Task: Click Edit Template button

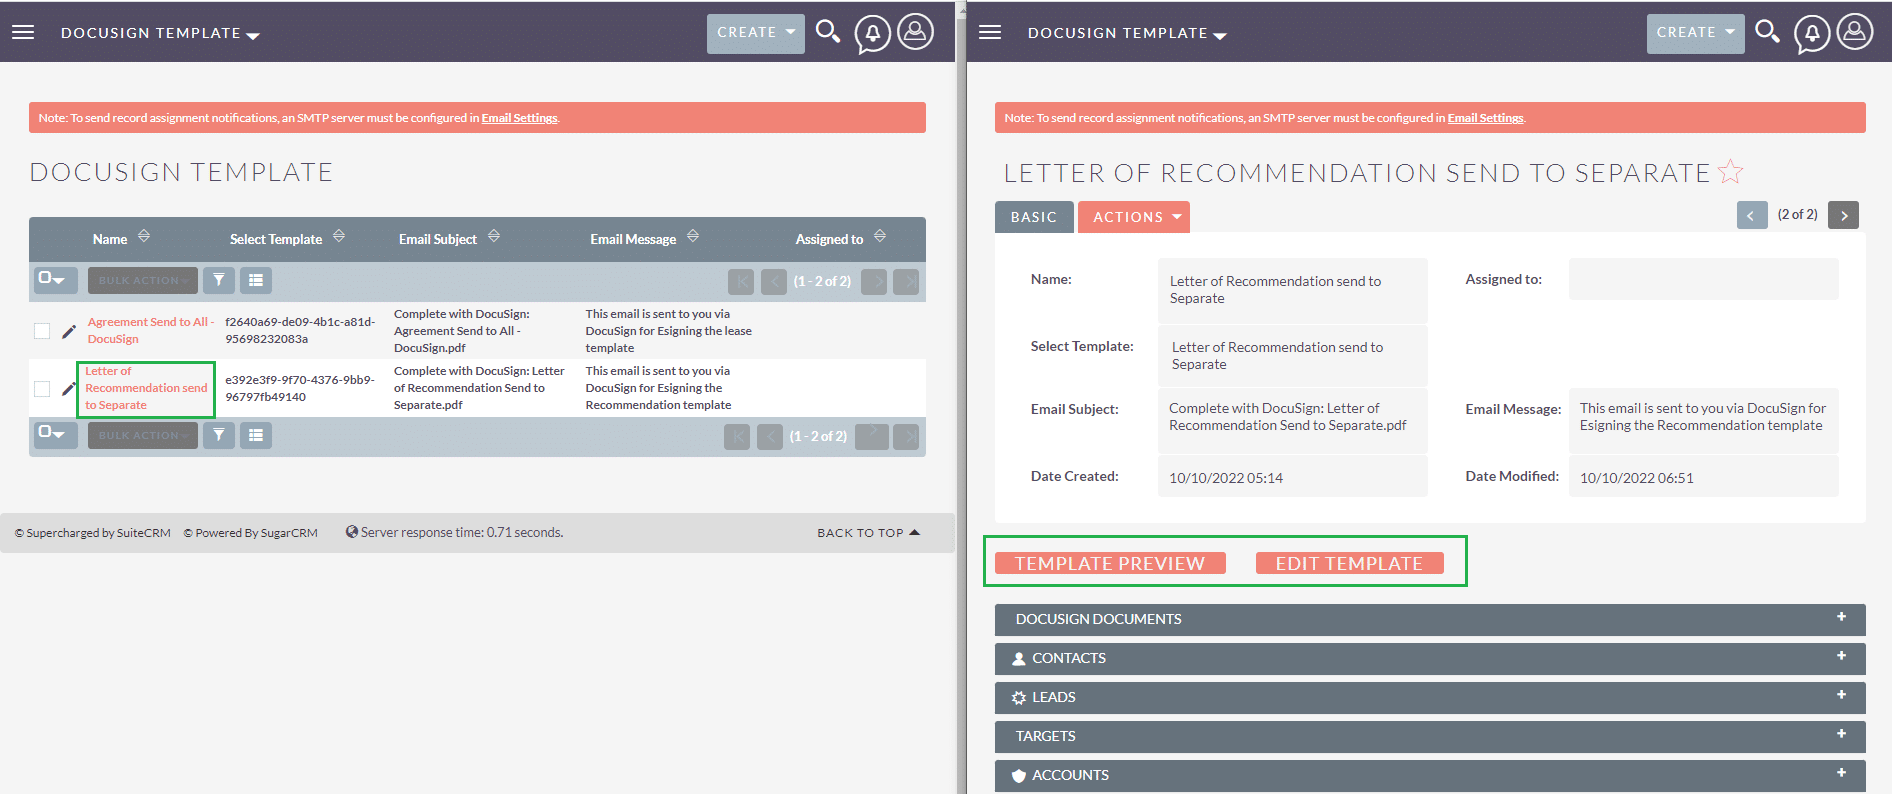Action: [x=1349, y=563]
